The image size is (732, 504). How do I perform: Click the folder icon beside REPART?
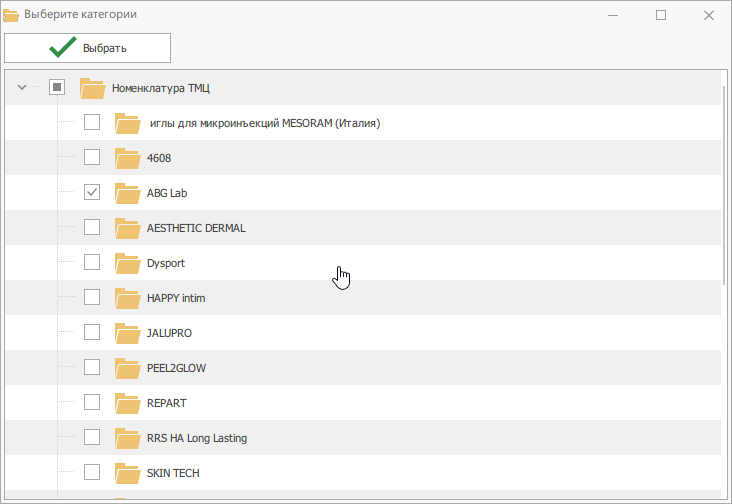[127, 403]
